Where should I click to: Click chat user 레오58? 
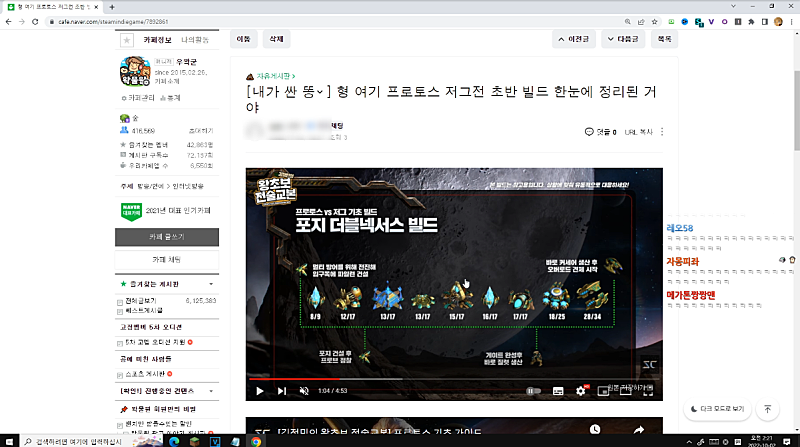[x=680, y=228]
